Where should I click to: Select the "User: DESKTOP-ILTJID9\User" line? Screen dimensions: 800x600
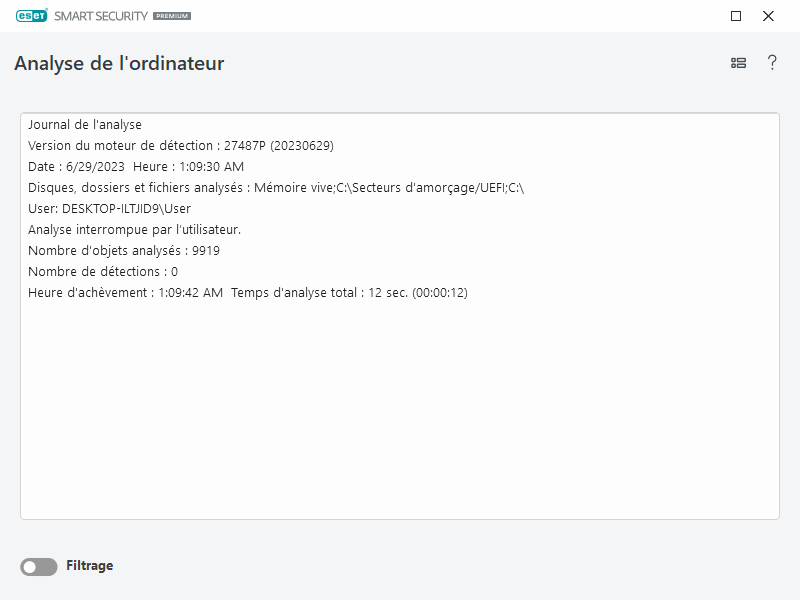[109, 209]
